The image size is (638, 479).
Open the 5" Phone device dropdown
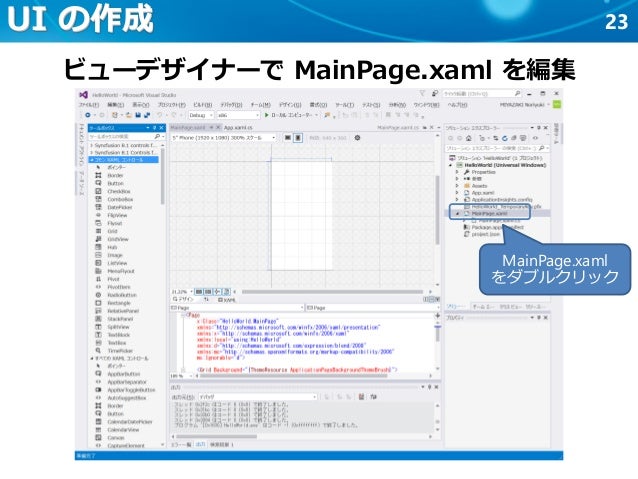click(x=223, y=138)
